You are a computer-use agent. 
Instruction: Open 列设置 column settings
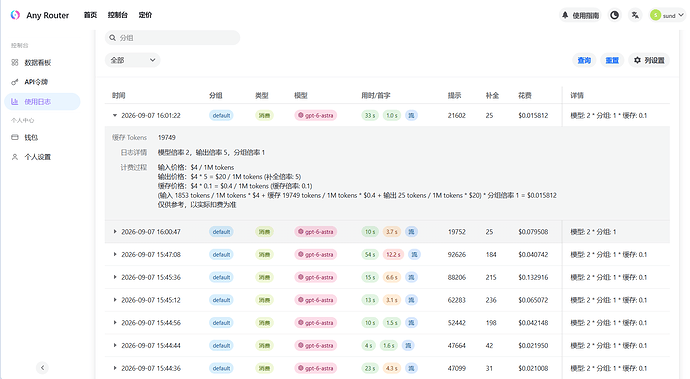pyautogui.click(x=649, y=60)
